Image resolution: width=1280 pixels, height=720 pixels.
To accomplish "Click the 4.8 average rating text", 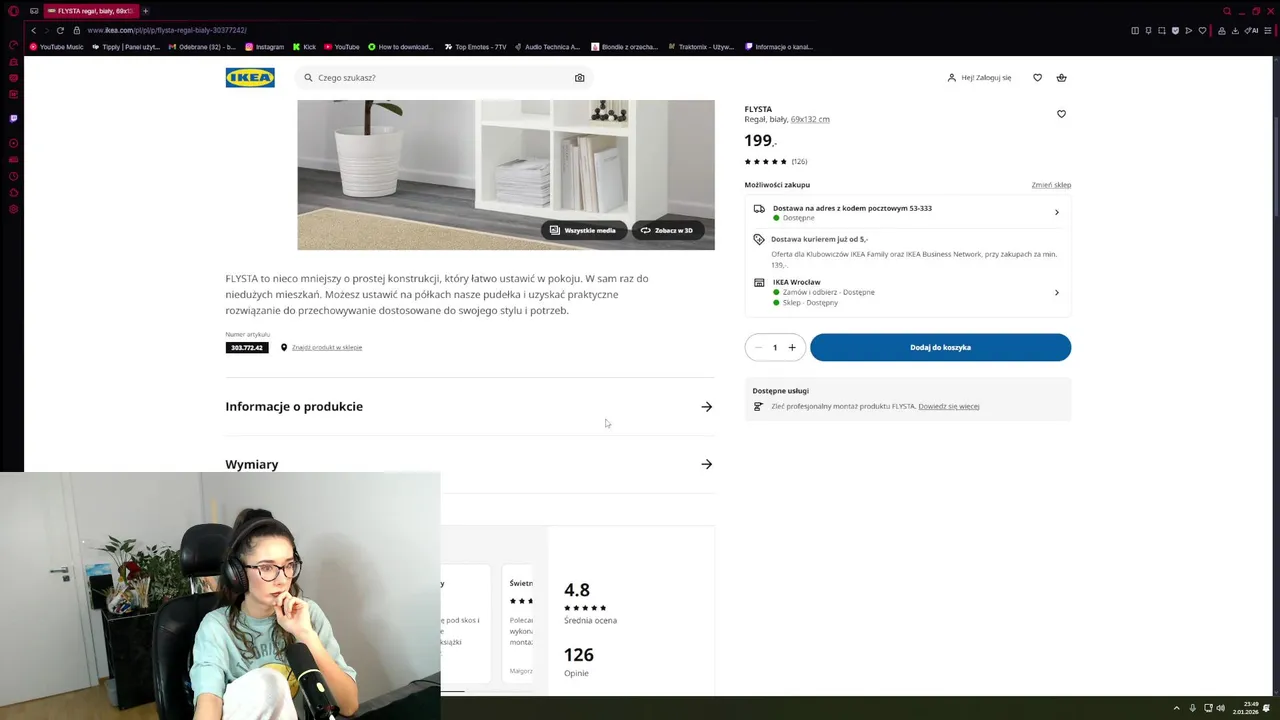I will pyautogui.click(x=577, y=590).
